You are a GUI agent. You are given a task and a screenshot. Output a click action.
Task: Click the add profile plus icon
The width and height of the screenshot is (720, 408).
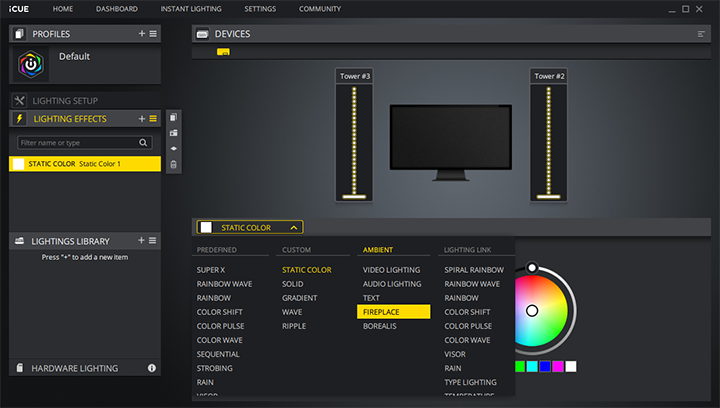(x=142, y=34)
